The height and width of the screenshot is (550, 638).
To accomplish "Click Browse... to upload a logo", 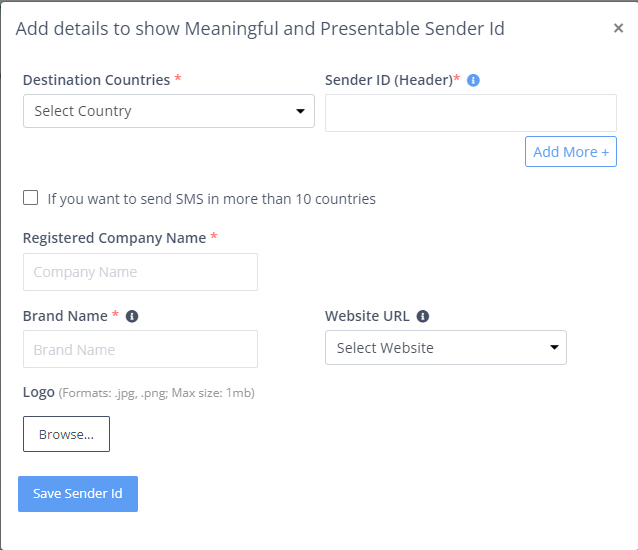I will pos(66,434).
